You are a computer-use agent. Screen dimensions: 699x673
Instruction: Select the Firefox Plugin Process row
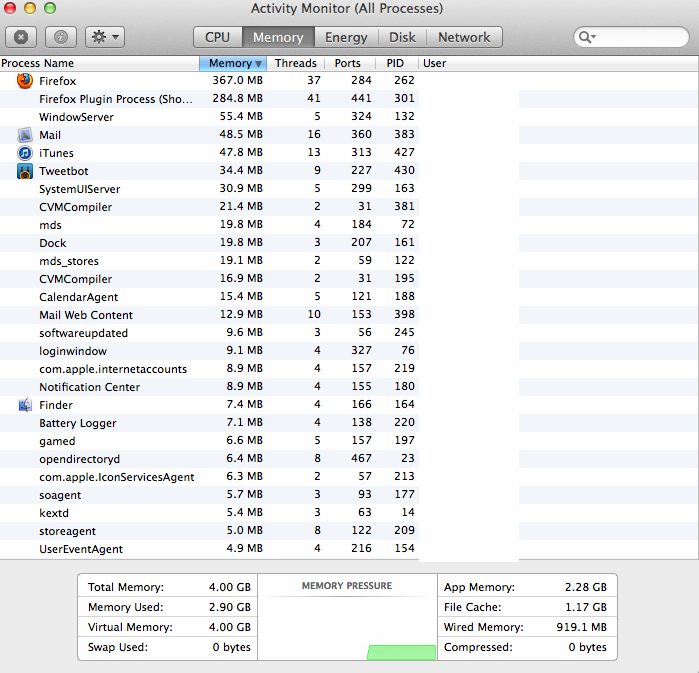pos(350,99)
